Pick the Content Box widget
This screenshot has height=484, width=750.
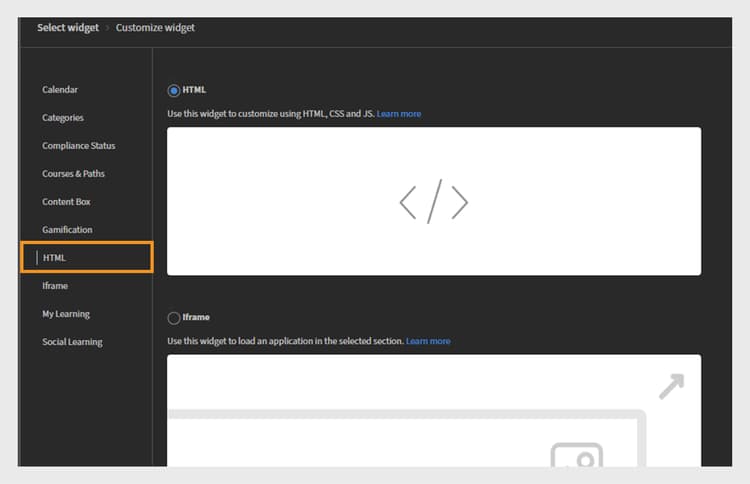coord(66,202)
